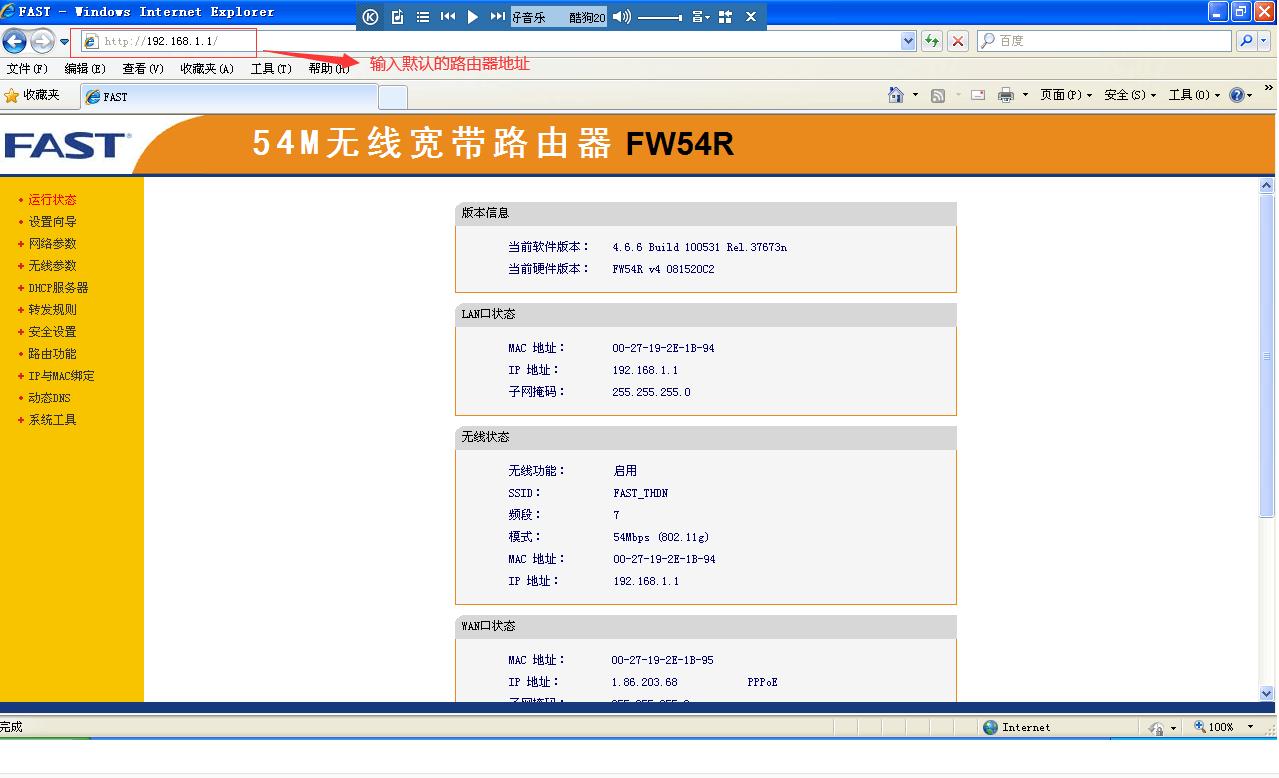Expand the 网络参数 menu section
This screenshot has width=1279, height=778.
pos(53,243)
